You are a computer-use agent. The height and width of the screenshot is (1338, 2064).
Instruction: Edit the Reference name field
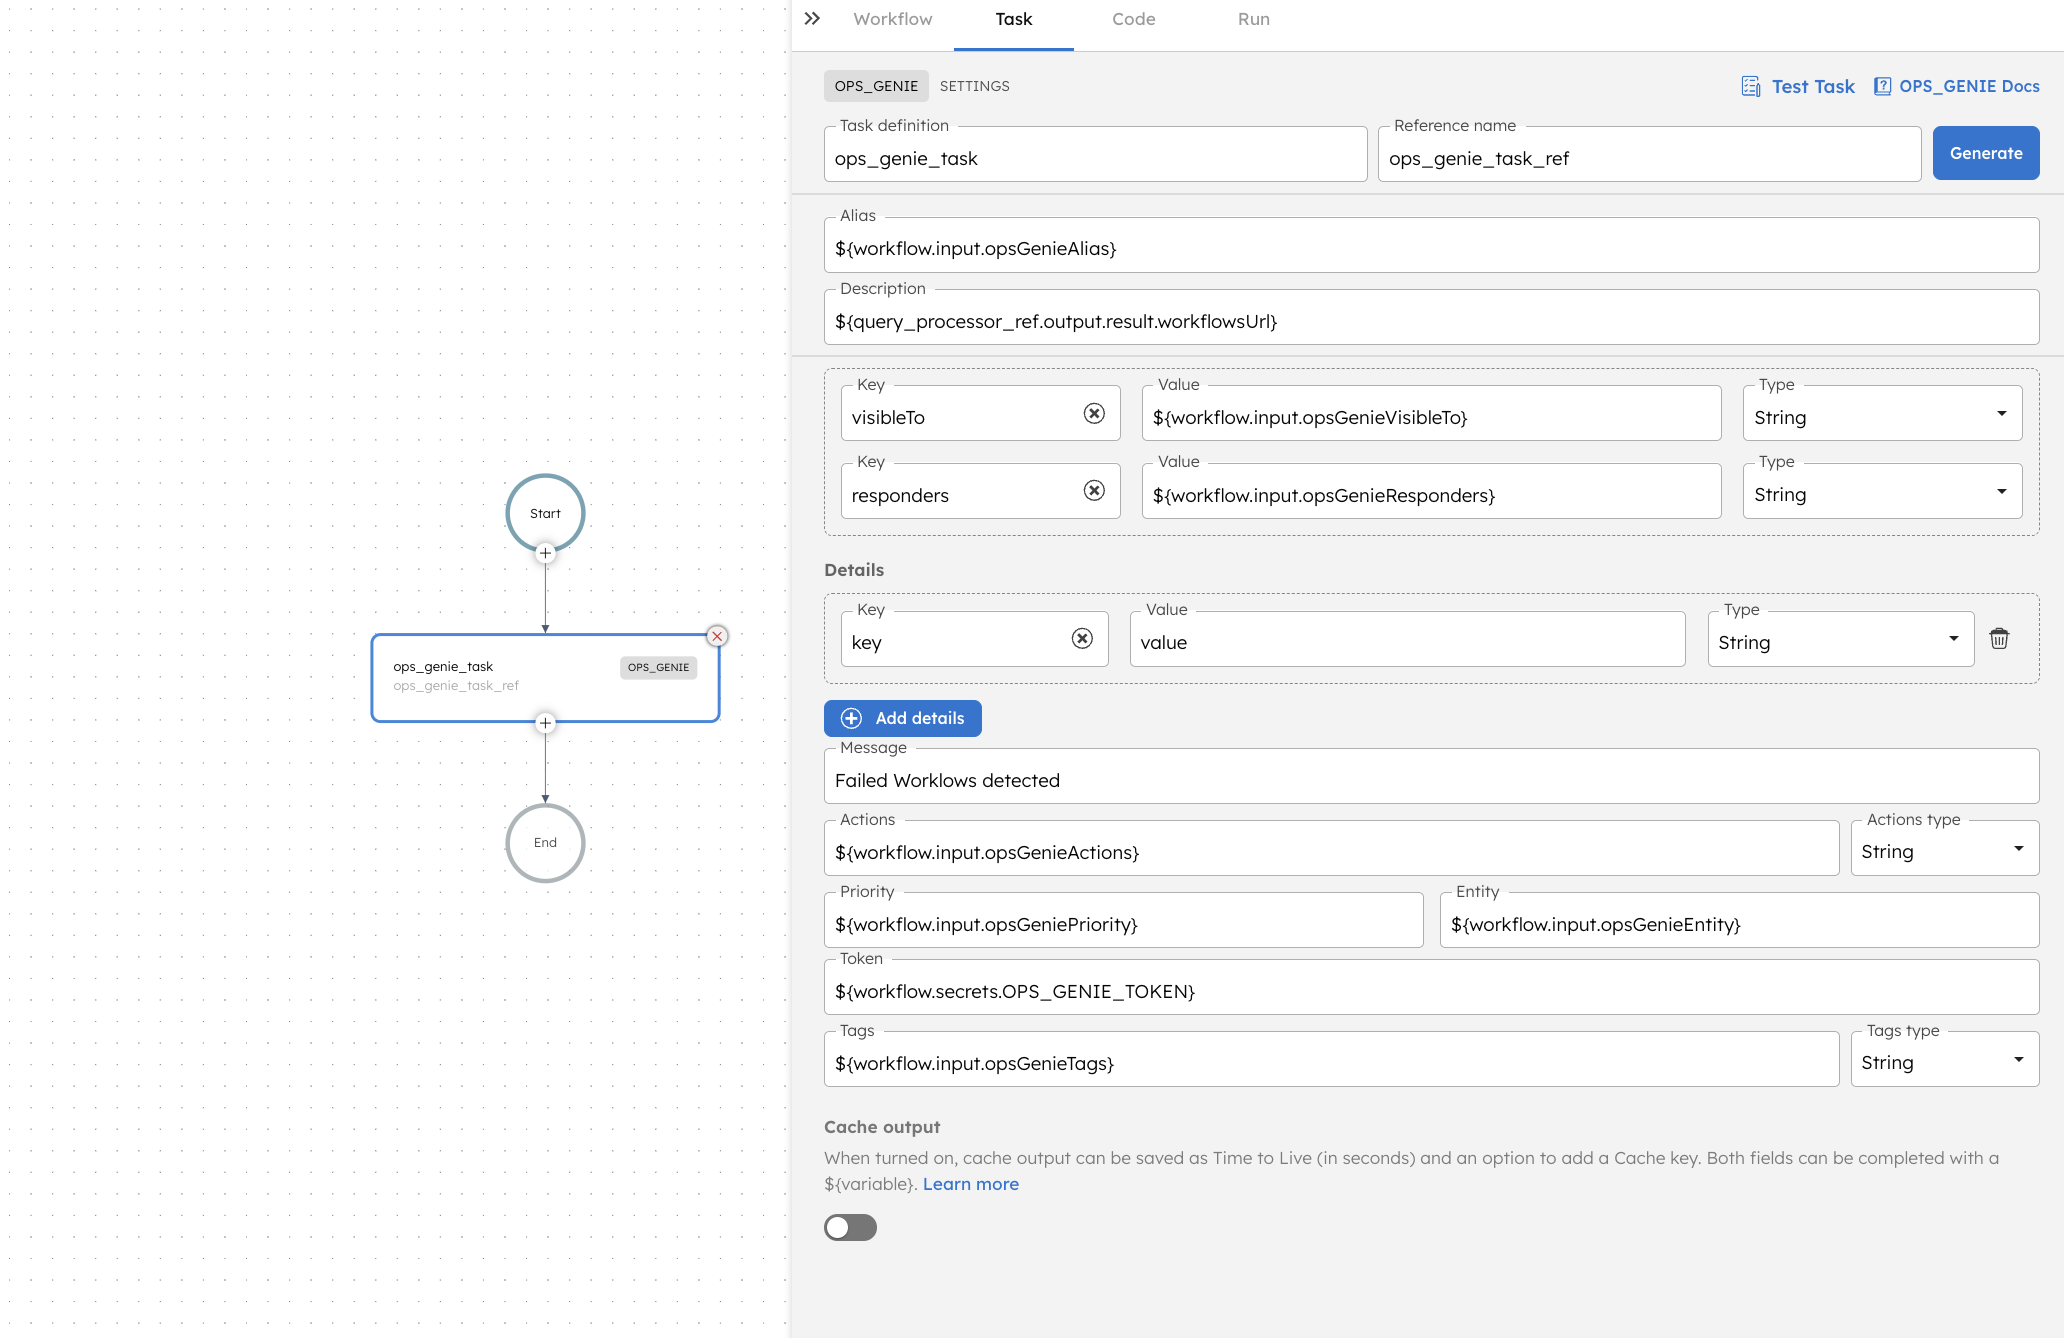1649,154
